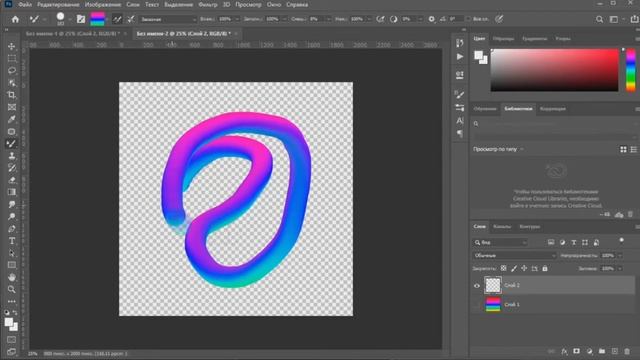Toggle the type layer filter
Image resolution: width=640 pixels, height=360 pixels.
573,242
